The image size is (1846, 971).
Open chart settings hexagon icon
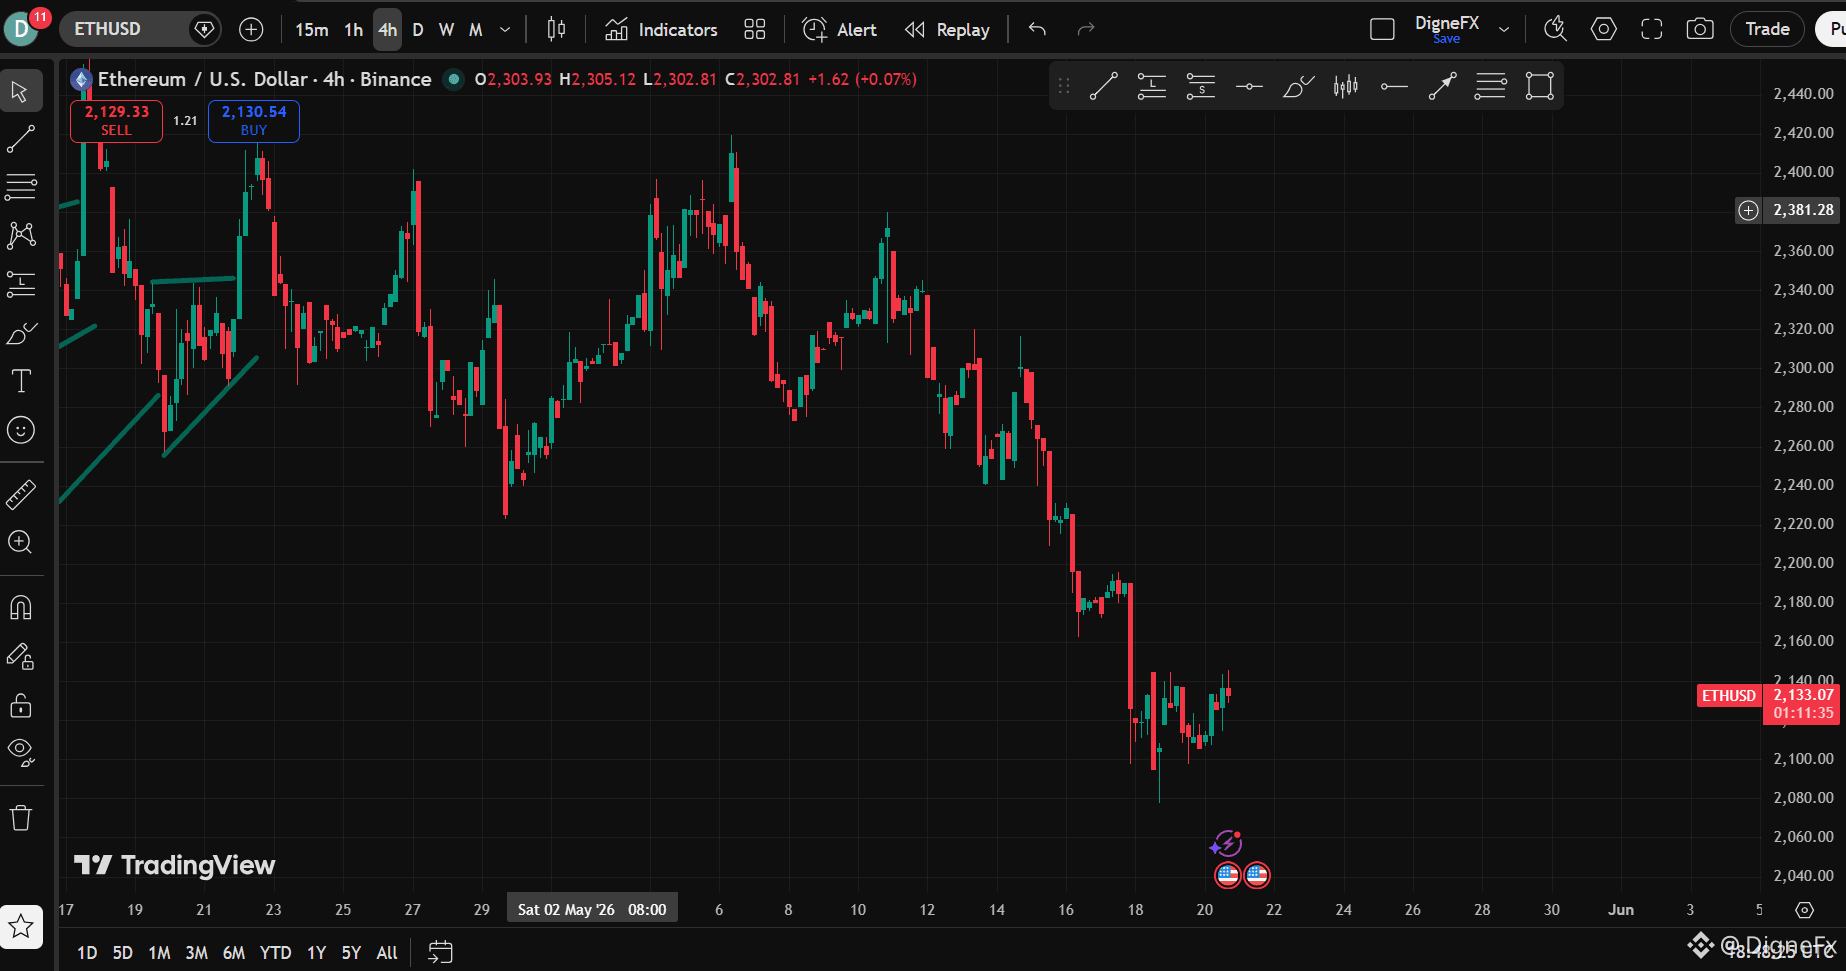tap(1603, 30)
